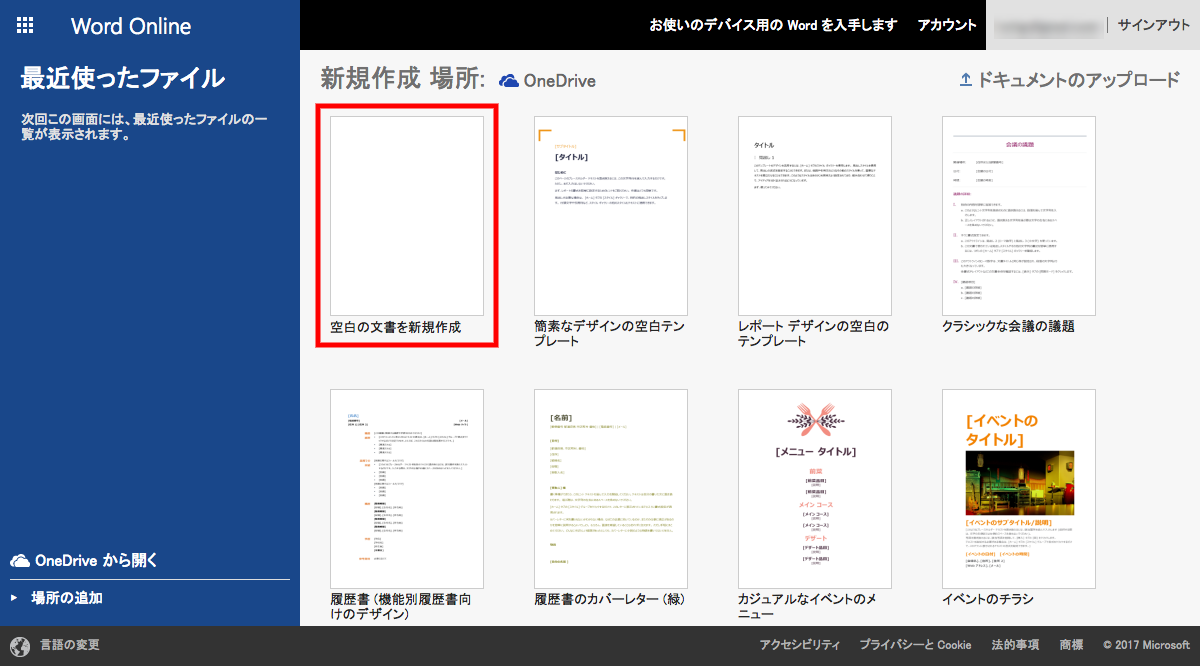Click サインアウト to sign out
This screenshot has width=1200, height=666.
[x=1154, y=25]
